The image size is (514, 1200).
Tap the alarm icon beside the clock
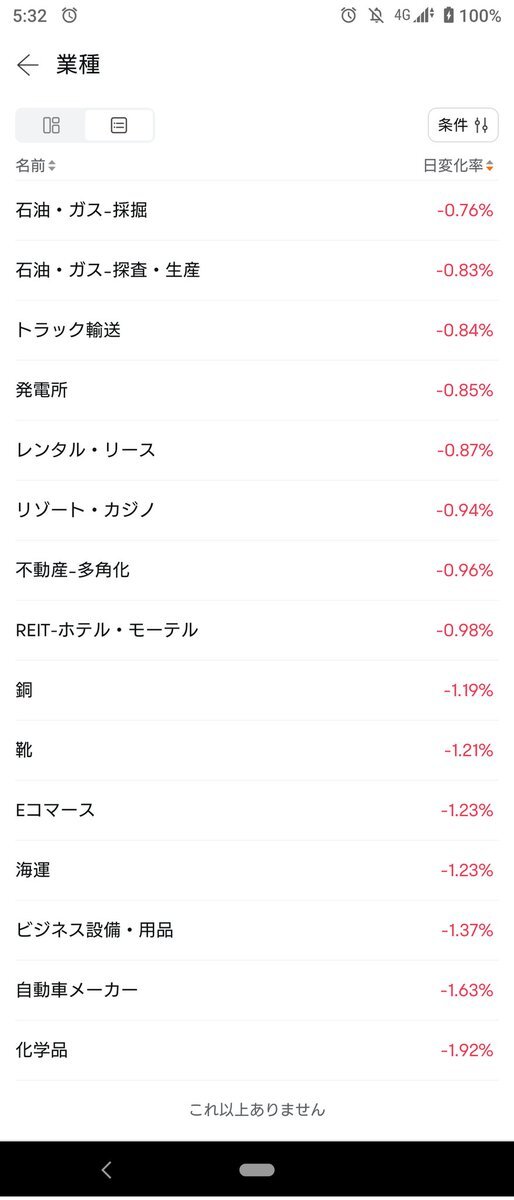tap(69, 15)
